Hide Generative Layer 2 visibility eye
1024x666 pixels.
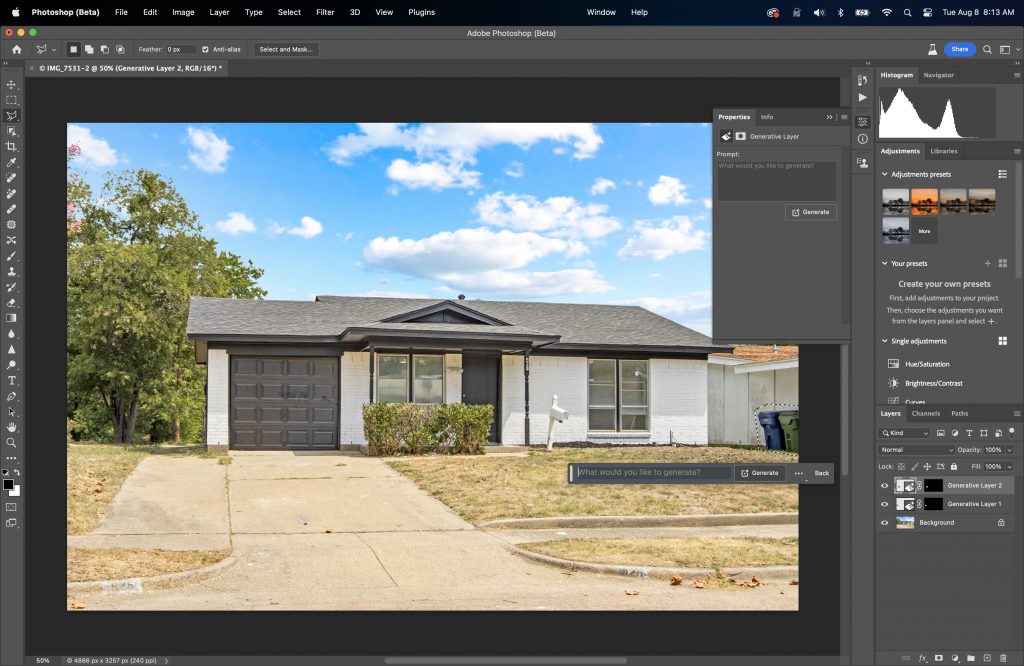pos(885,486)
